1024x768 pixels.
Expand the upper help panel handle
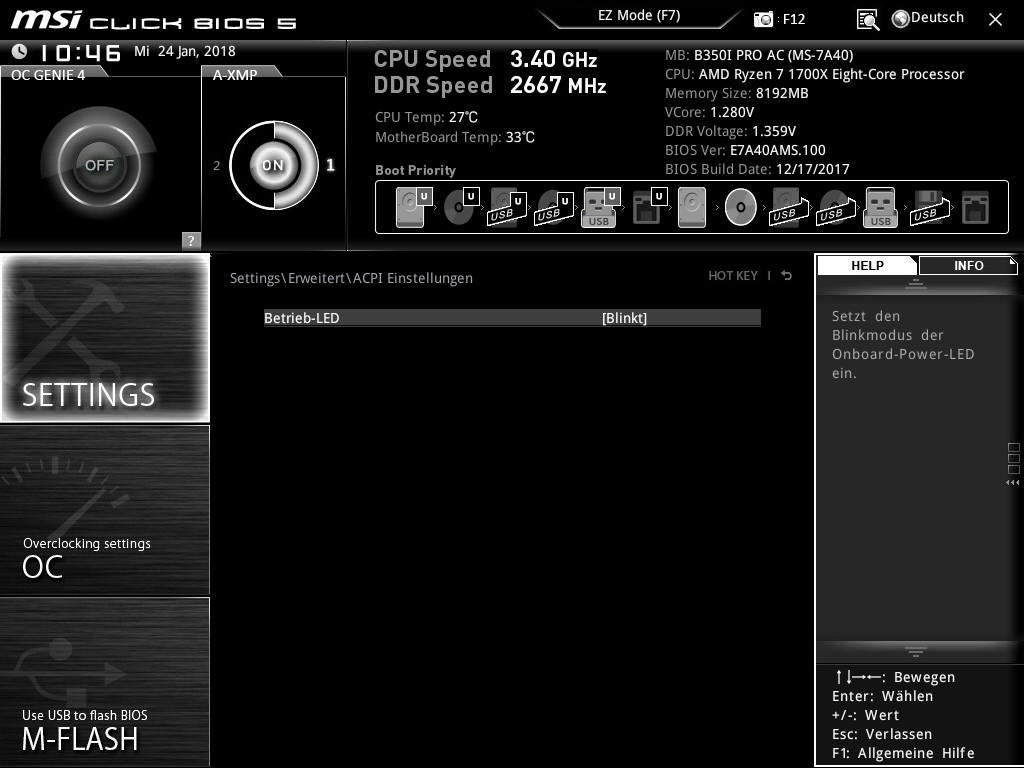coord(916,283)
